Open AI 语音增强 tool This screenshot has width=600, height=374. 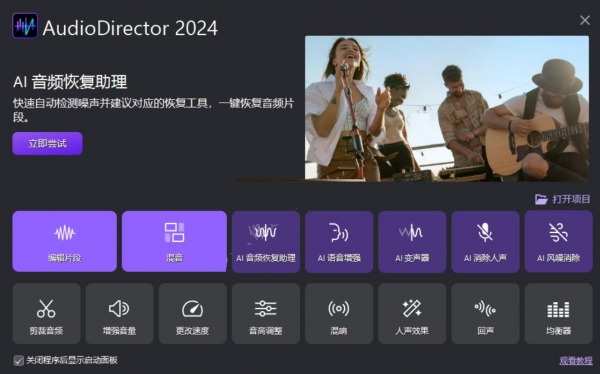click(339, 242)
